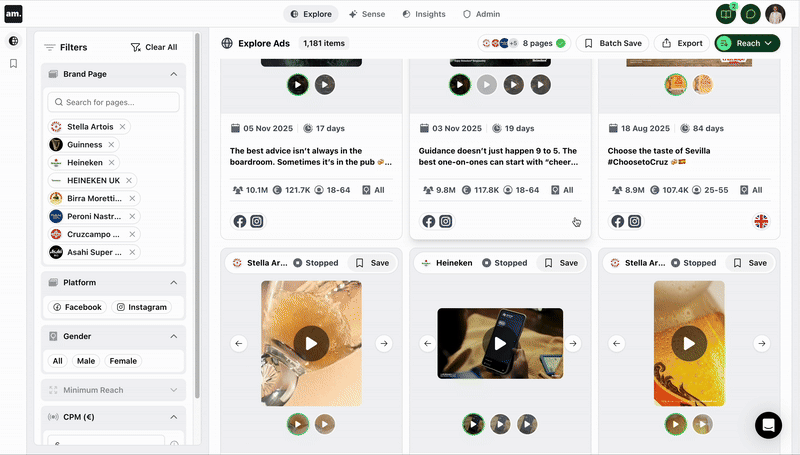Switch to the Insights tab
This screenshot has height=455, width=800.
point(424,14)
